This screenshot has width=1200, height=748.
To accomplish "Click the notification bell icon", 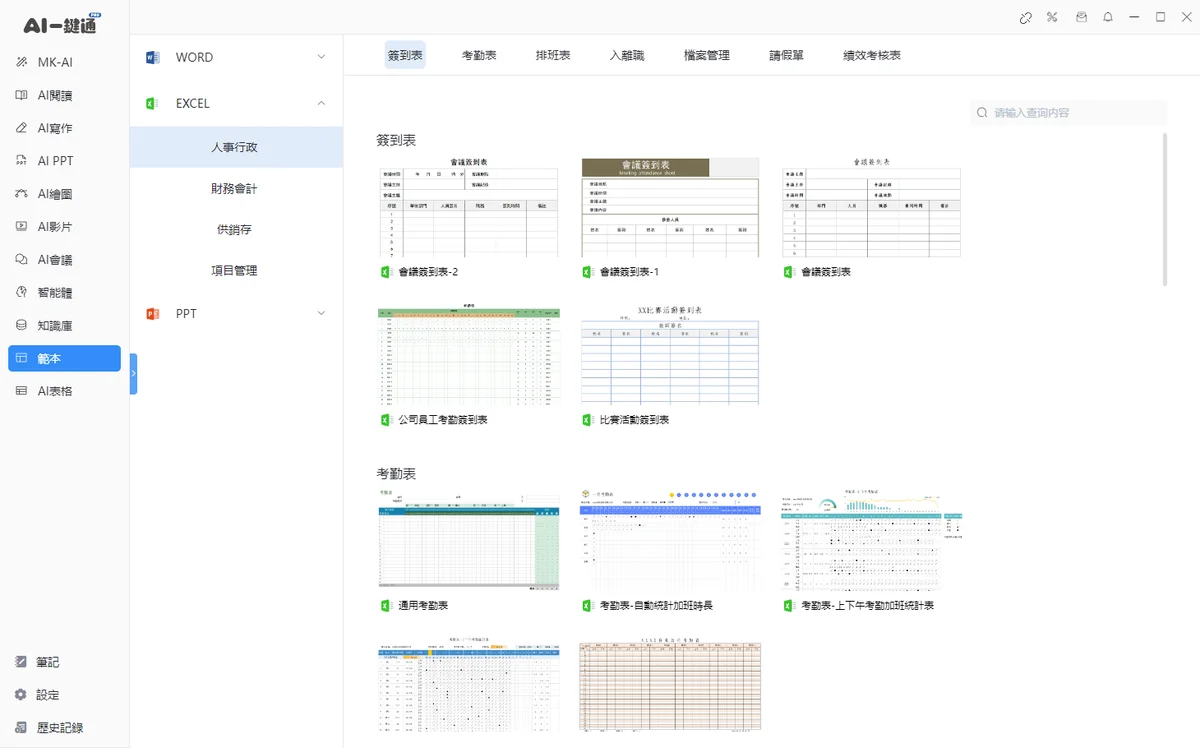I will (x=1108, y=17).
